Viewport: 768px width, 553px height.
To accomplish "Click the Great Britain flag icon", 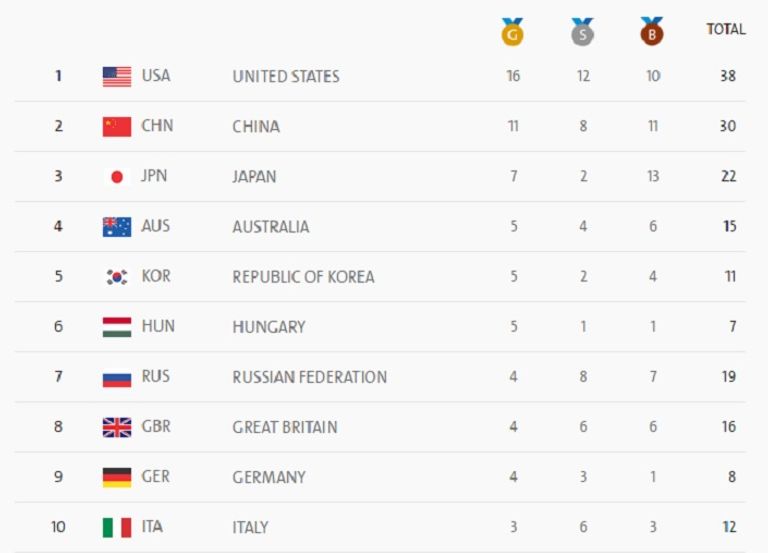I will (117, 428).
